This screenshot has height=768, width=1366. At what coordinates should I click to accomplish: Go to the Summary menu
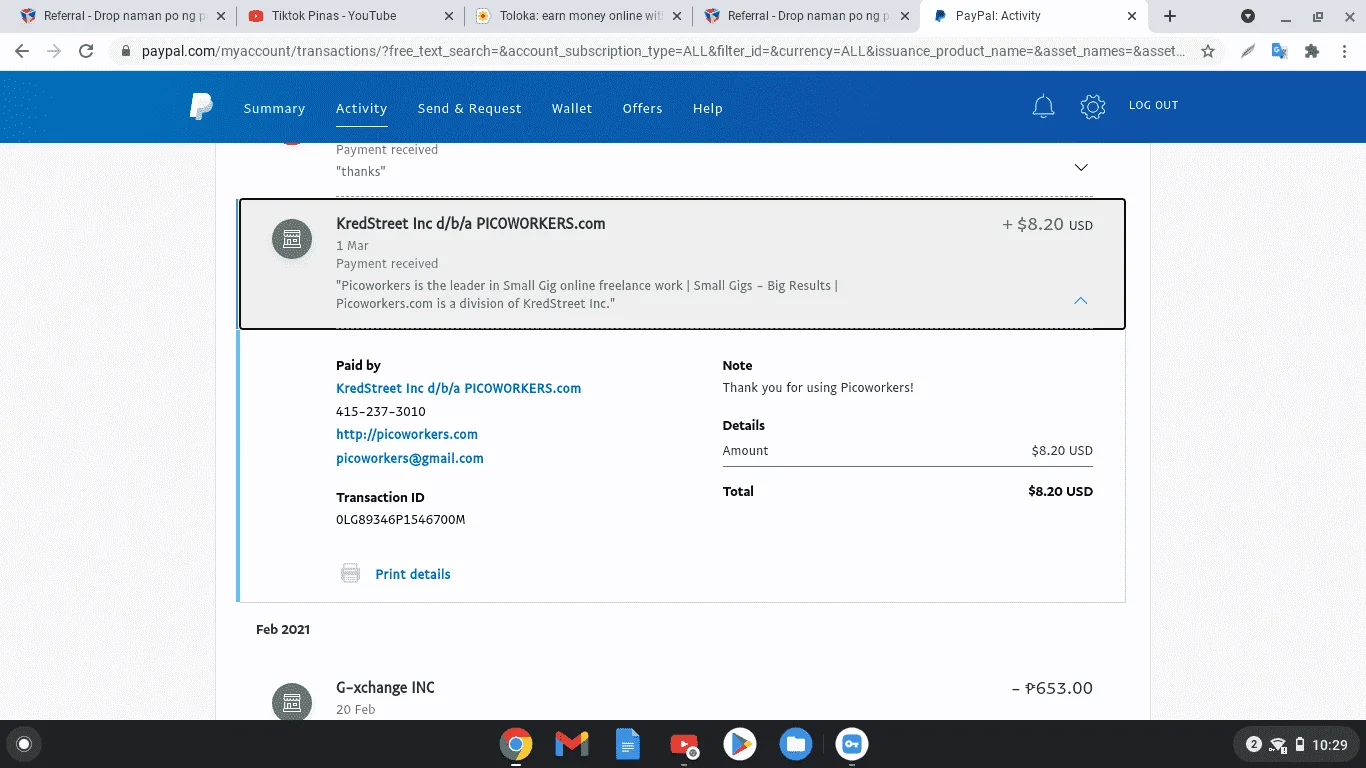[x=274, y=108]
